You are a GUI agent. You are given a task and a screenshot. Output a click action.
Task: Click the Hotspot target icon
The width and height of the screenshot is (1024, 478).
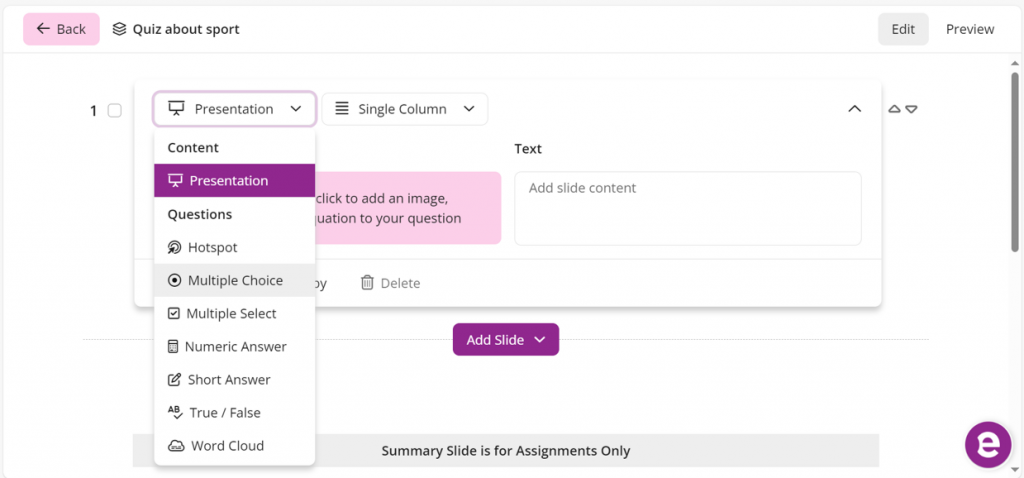coord(175,247)
